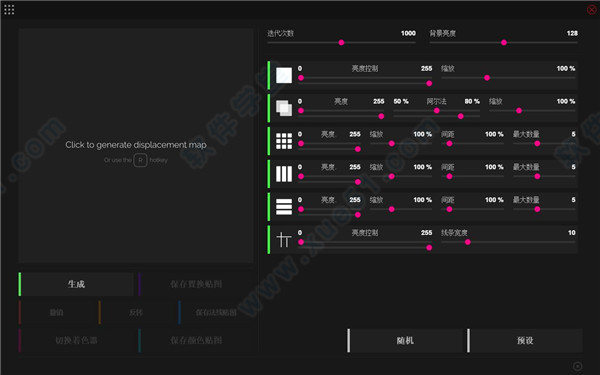Click horizontal bars row 缩放 scale handle
The width and height of the screenshot is (600, 375).
click(x=391, y=209)
